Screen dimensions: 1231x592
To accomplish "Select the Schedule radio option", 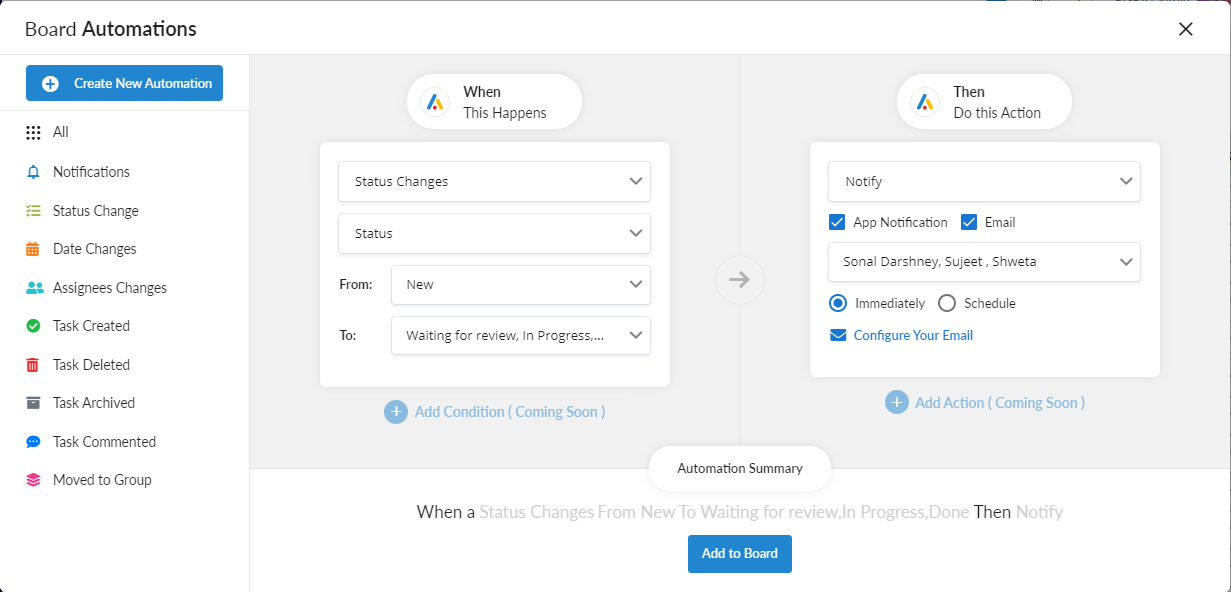I will point(947,303).
